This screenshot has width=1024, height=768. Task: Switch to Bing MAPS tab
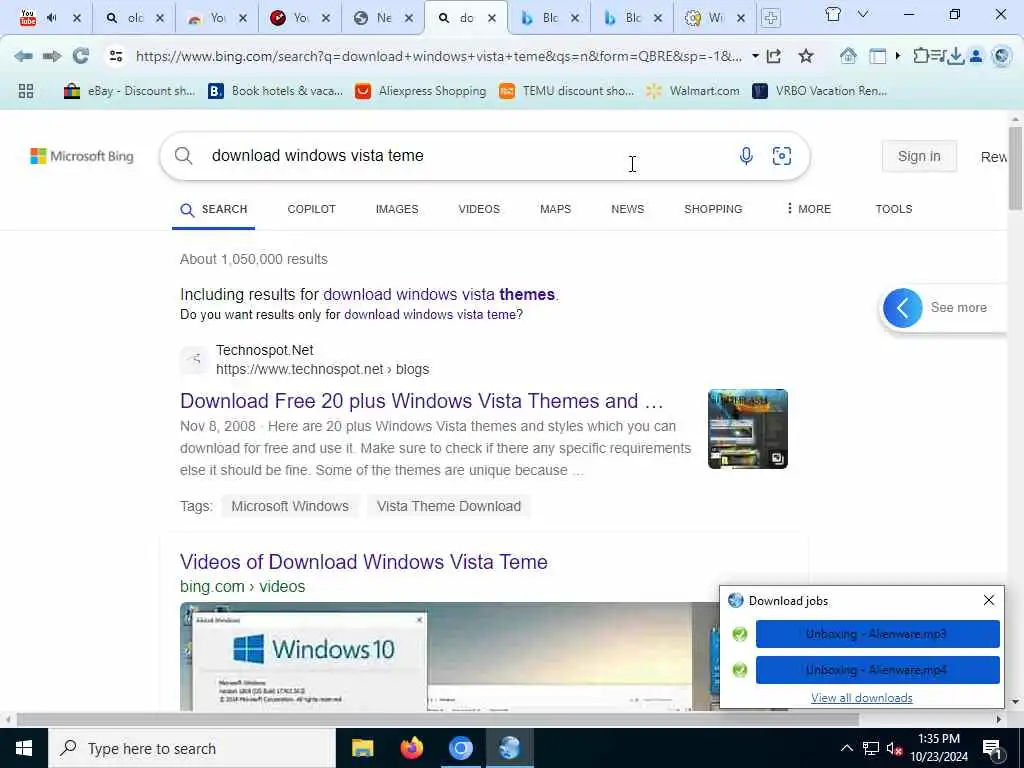coord(555,209)
